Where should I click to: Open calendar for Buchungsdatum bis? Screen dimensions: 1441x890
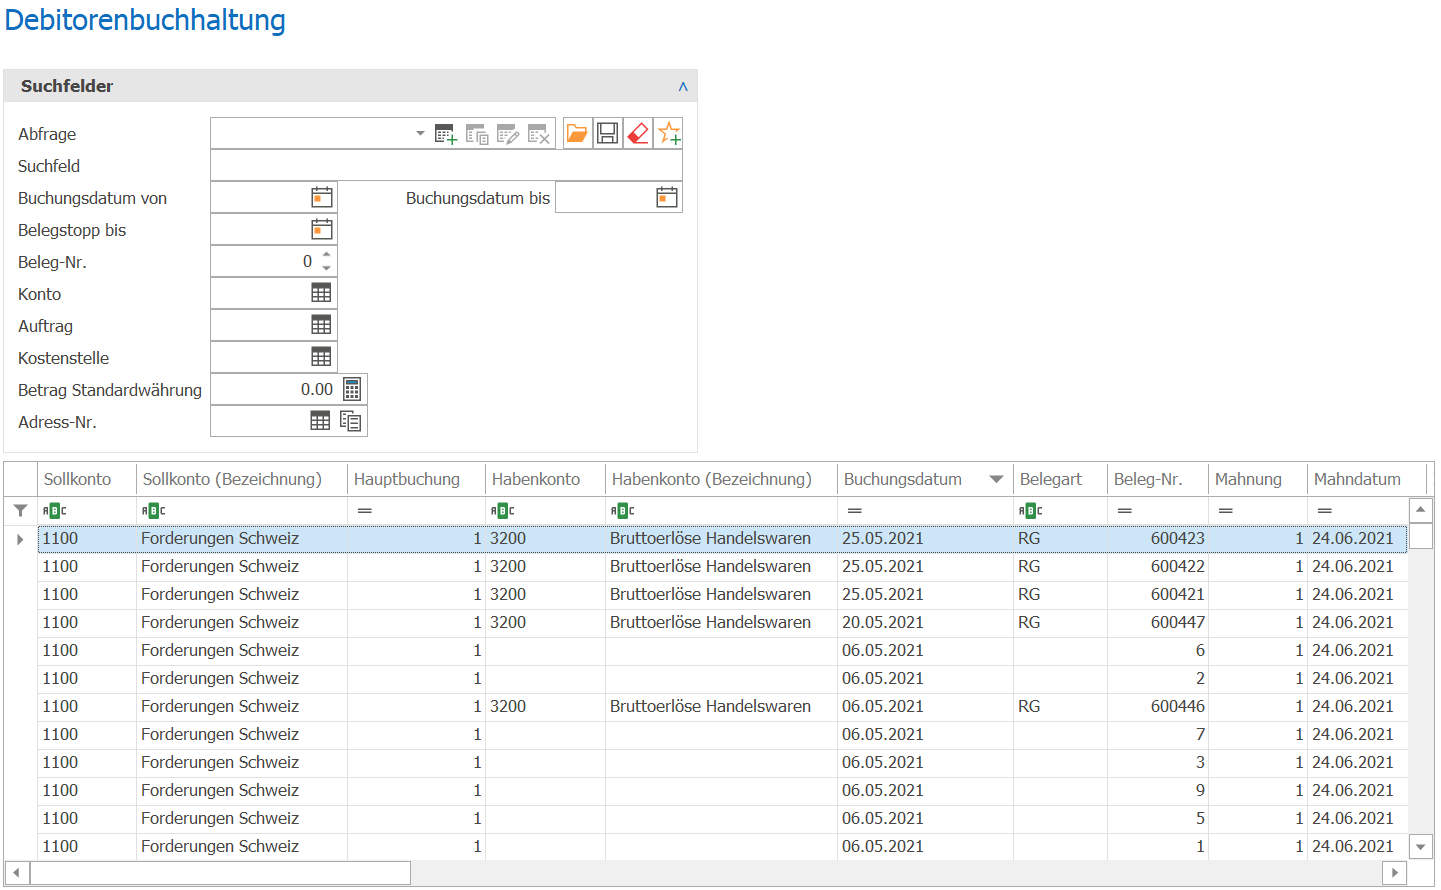click(667, 197)
